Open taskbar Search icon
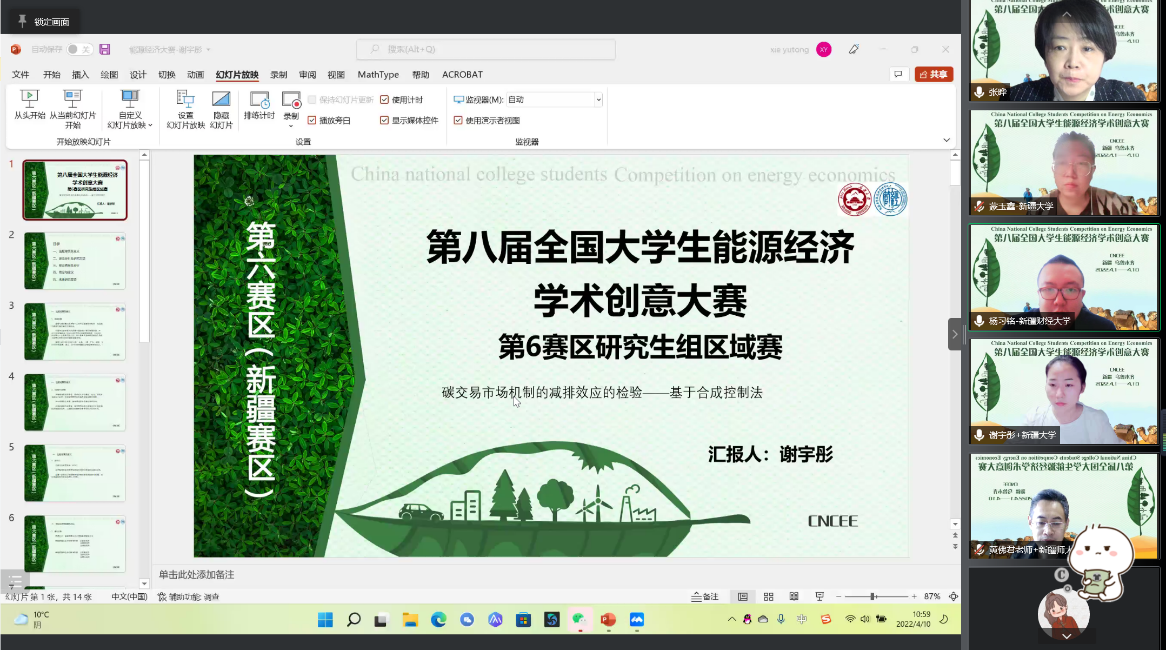The image size is (1166, 650). (354, 620)
